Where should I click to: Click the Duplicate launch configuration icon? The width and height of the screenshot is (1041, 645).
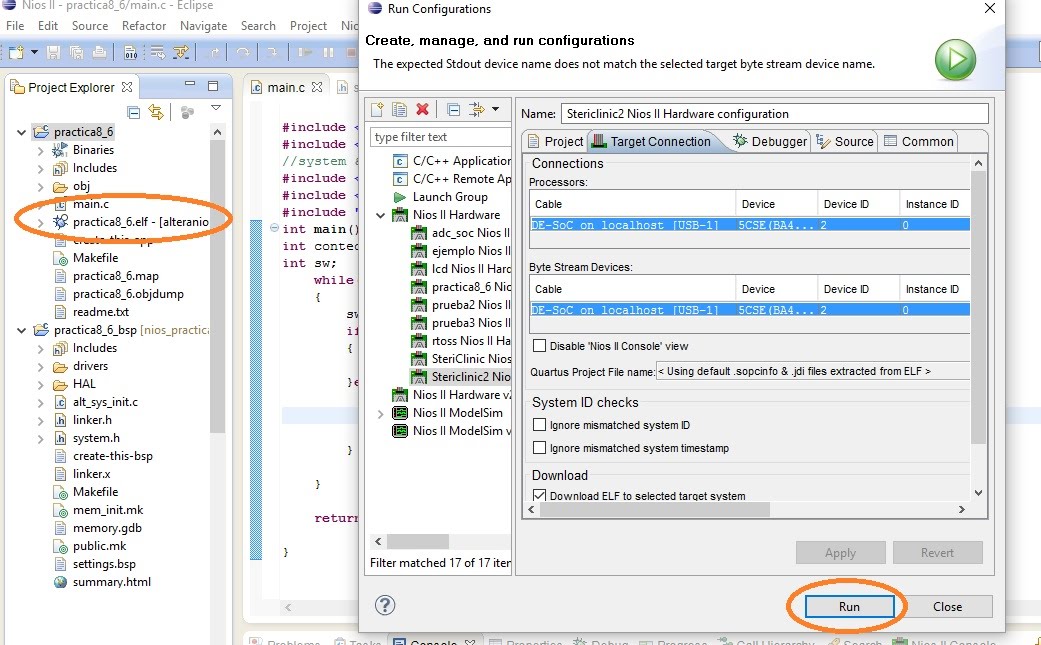click(399, 109)
